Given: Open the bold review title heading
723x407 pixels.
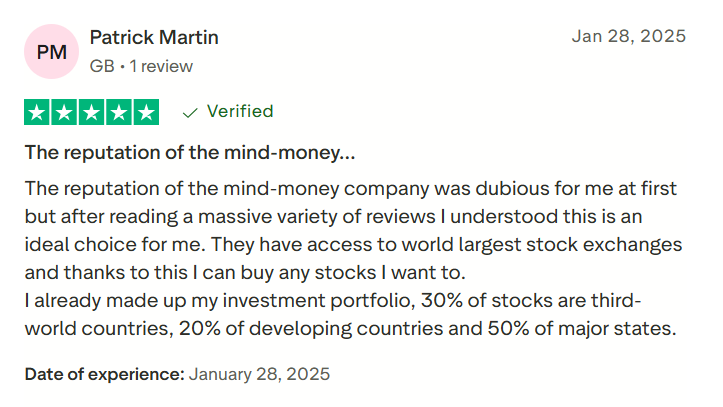Looking at the screenshot, I should 189,153.
